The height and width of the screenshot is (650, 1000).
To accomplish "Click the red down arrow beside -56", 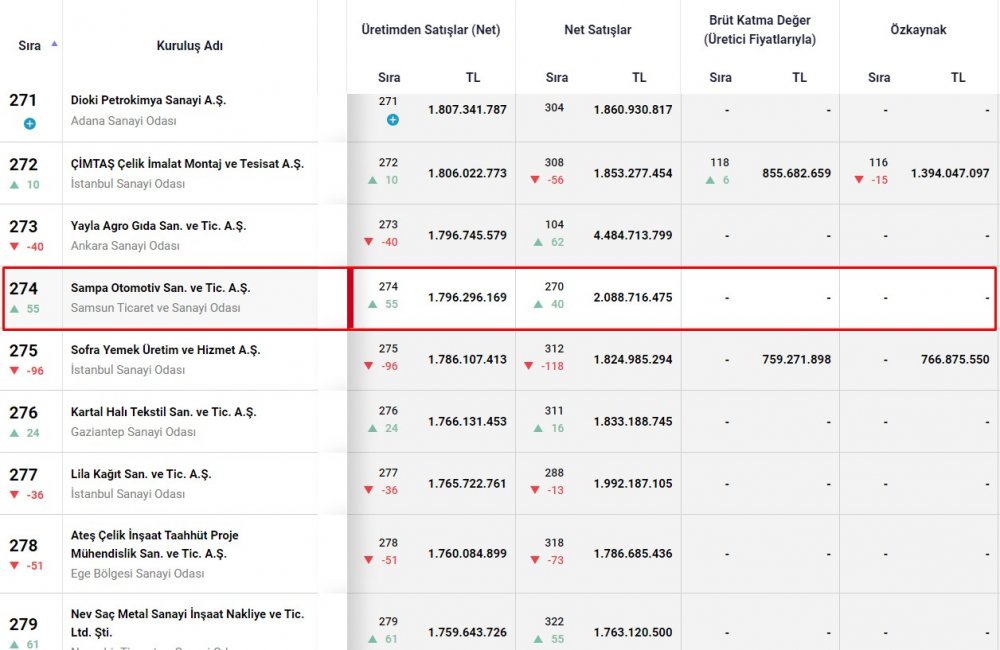I will (x=535, y=180).
